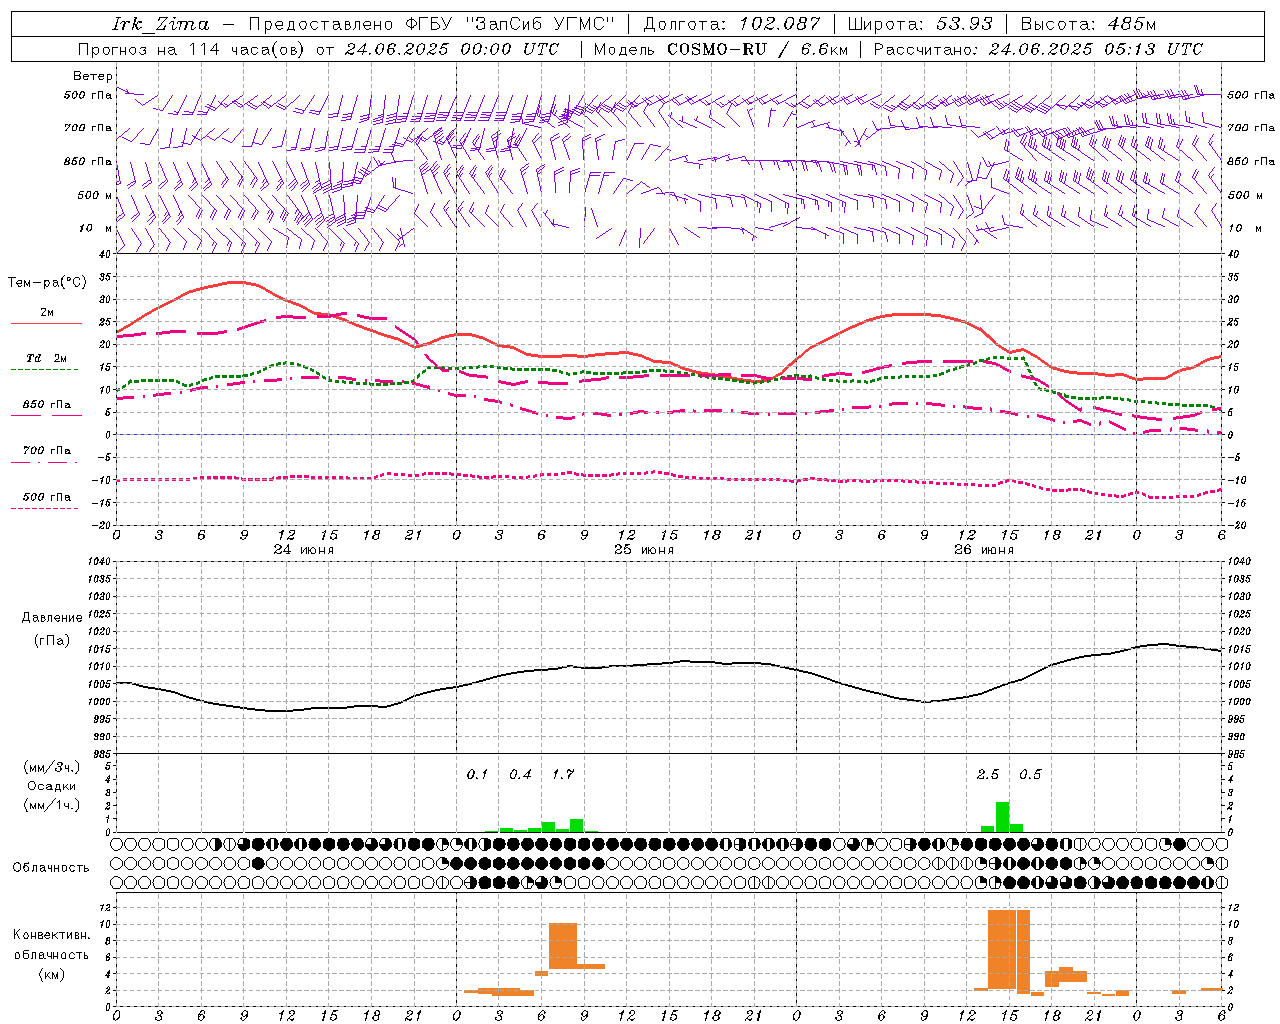The image size is (1280, 1024).
Task: Click the 24 июня date label
Action: click(304, 550)
